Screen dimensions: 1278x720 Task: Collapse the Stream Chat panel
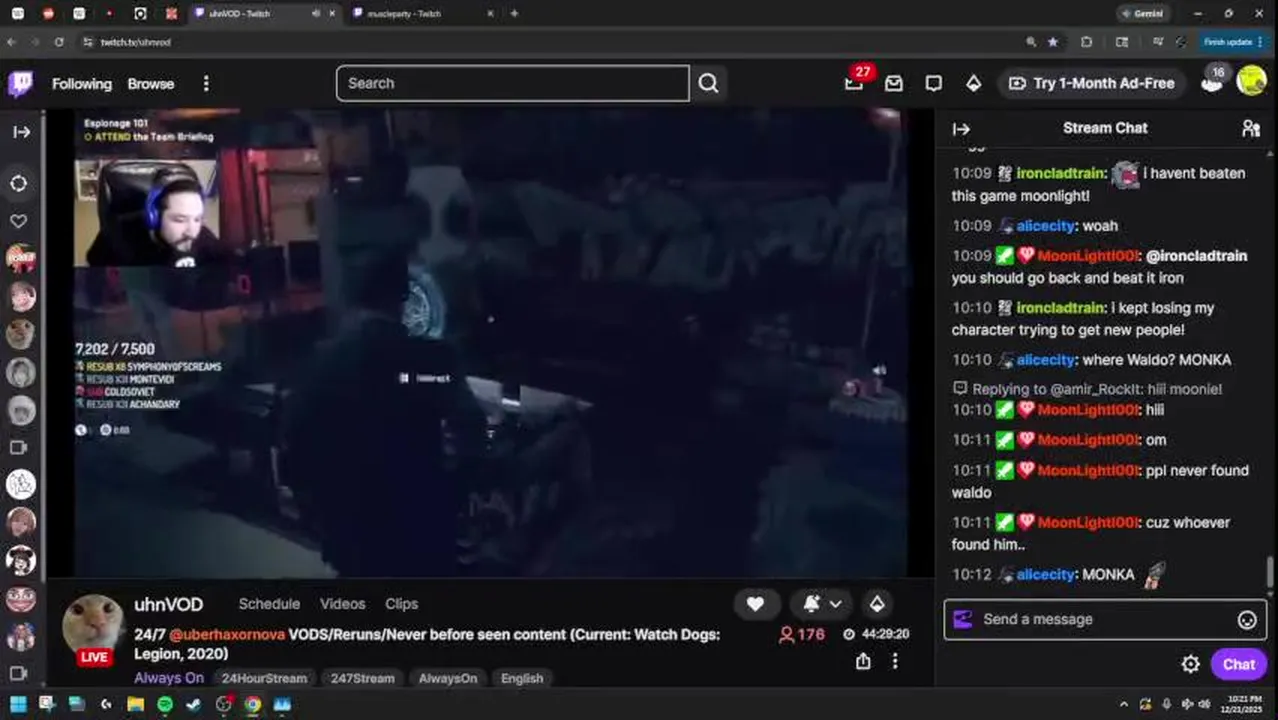coord(961,128)
